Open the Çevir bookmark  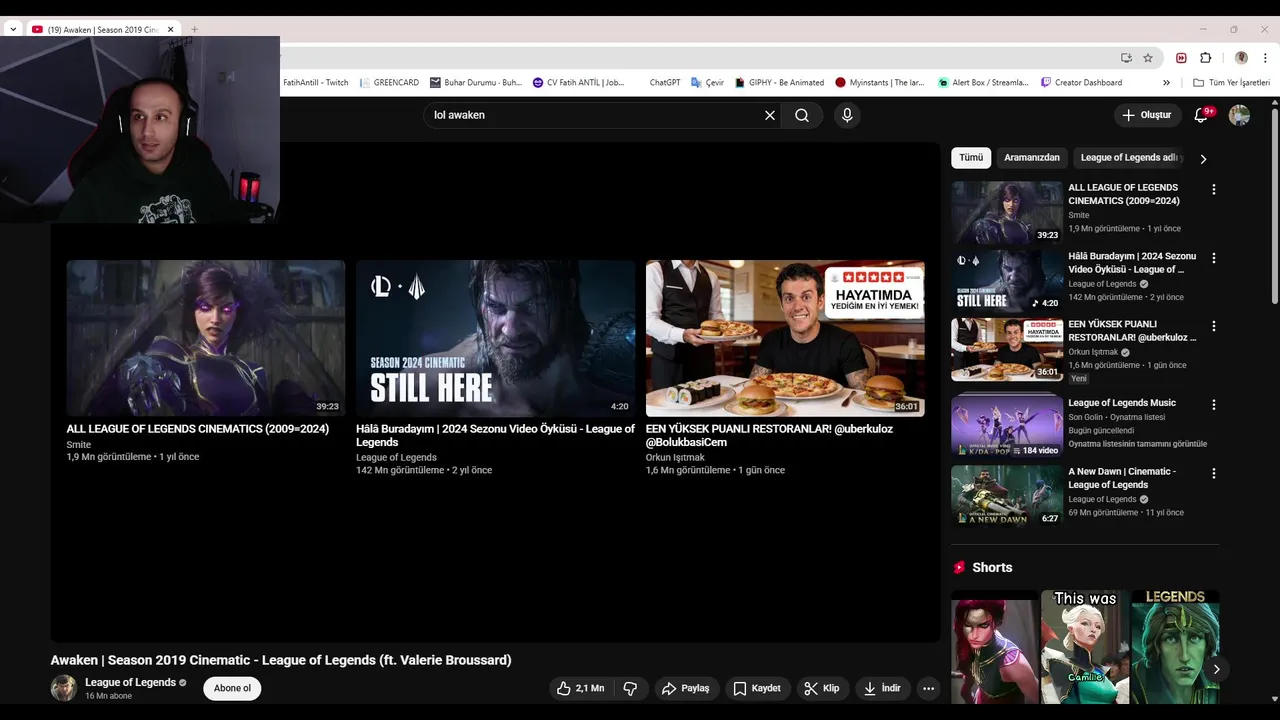click(x=707, y=83)
